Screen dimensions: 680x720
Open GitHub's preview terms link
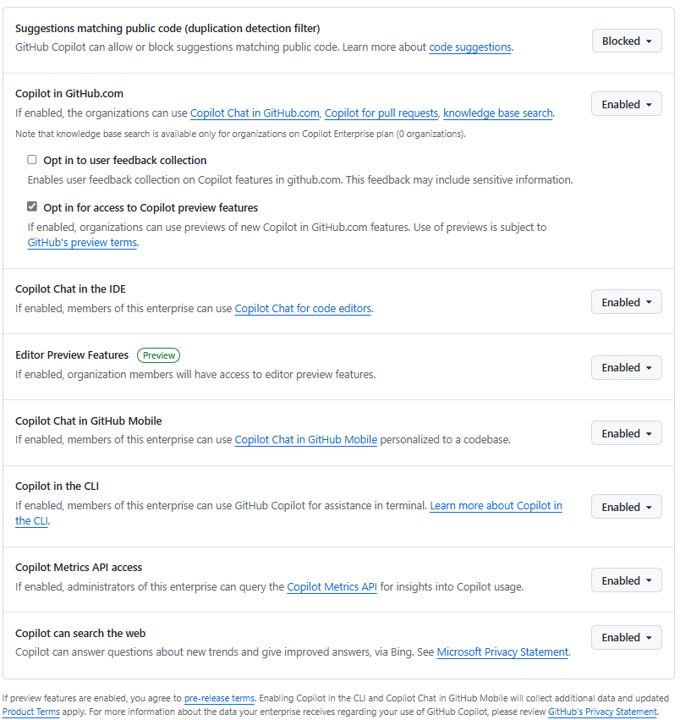82,242
